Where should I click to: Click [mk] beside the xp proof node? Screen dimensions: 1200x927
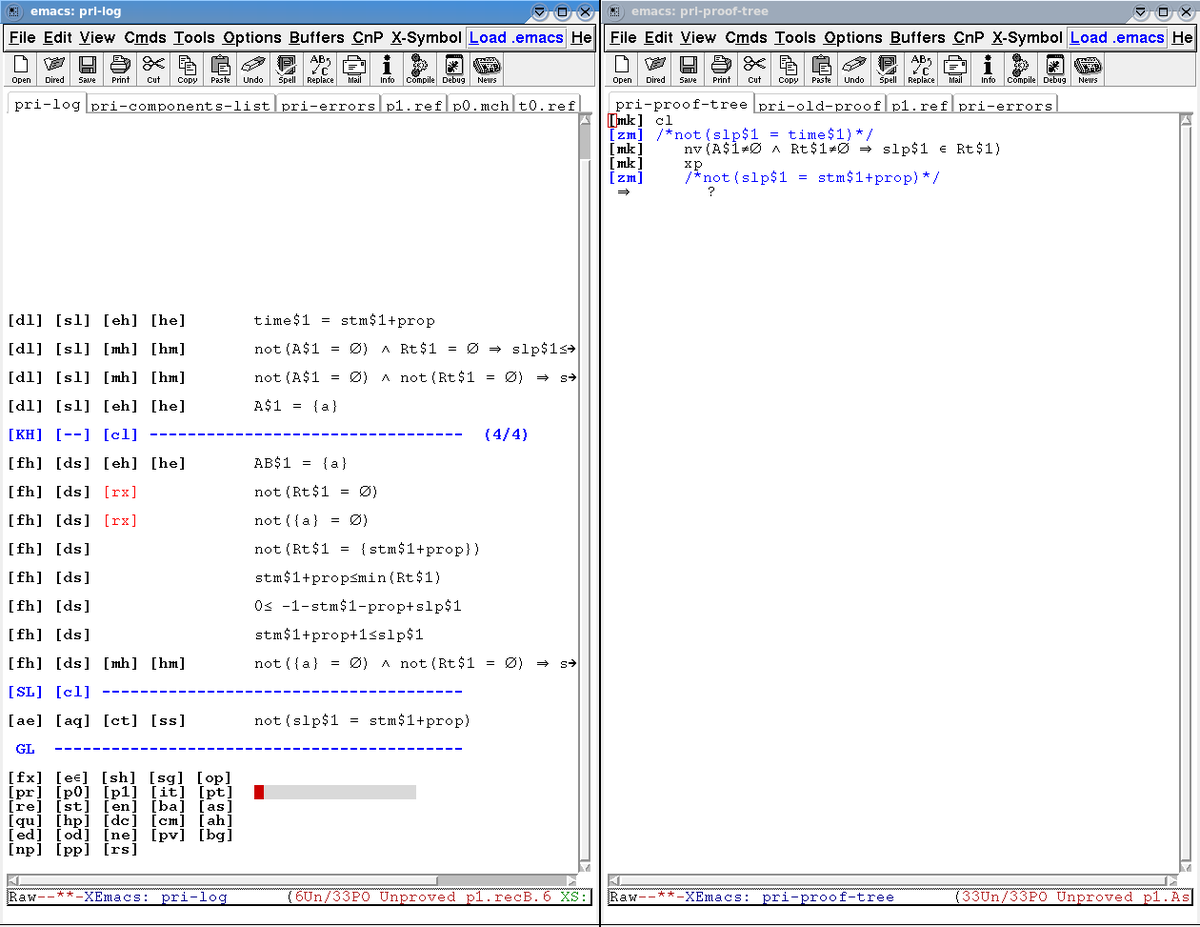pyautogui.click(x=626, y=163)
